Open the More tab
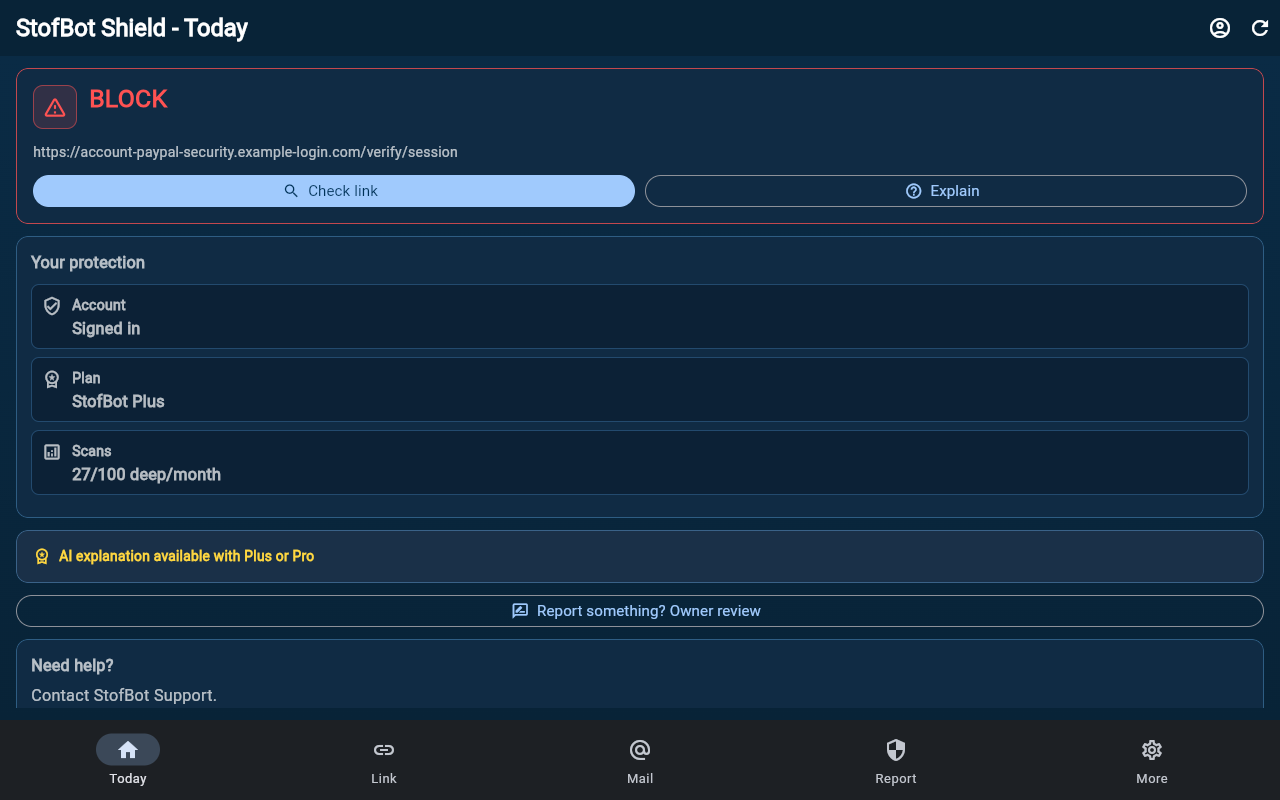Viewport: 1280px width, 800px height. pos(1152,760)
